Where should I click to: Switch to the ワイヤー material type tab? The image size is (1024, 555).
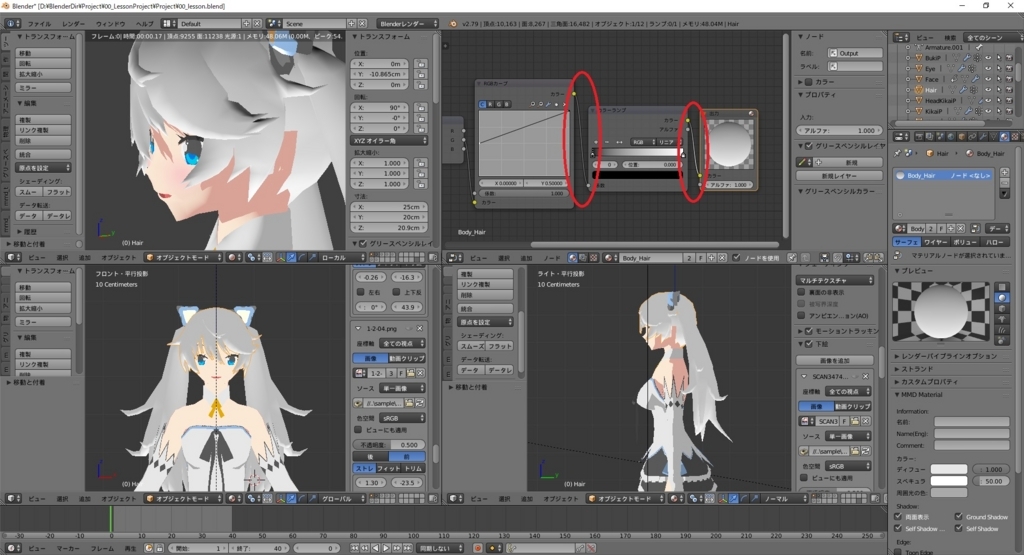935,242
